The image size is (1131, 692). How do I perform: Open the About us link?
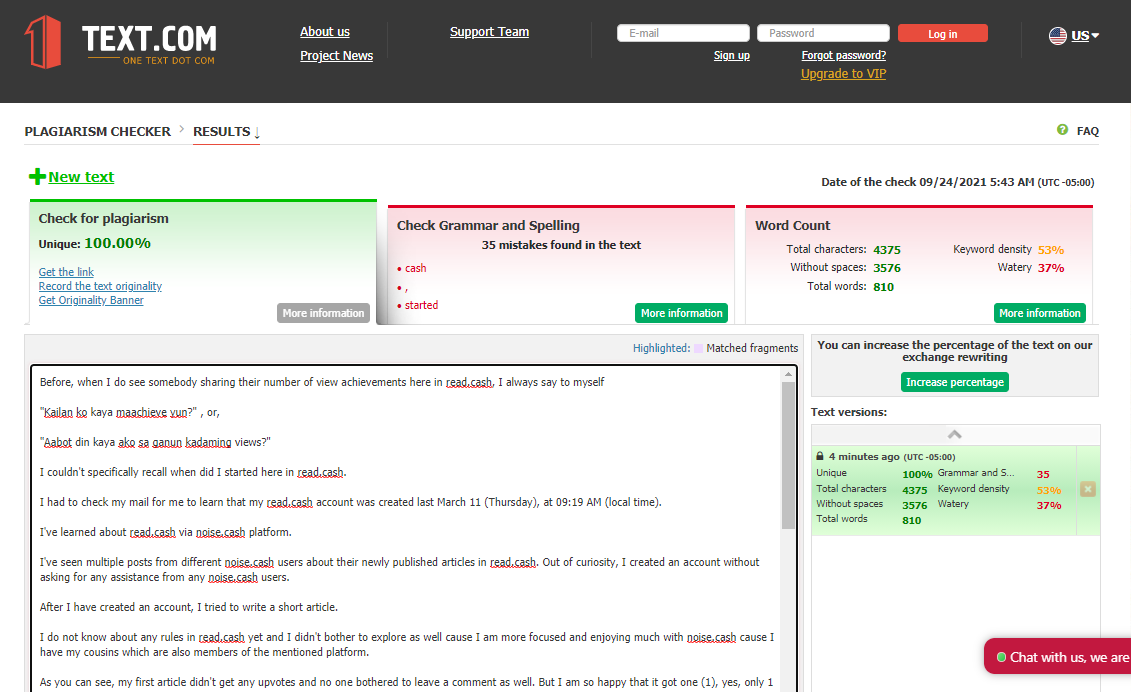(325, 32)
